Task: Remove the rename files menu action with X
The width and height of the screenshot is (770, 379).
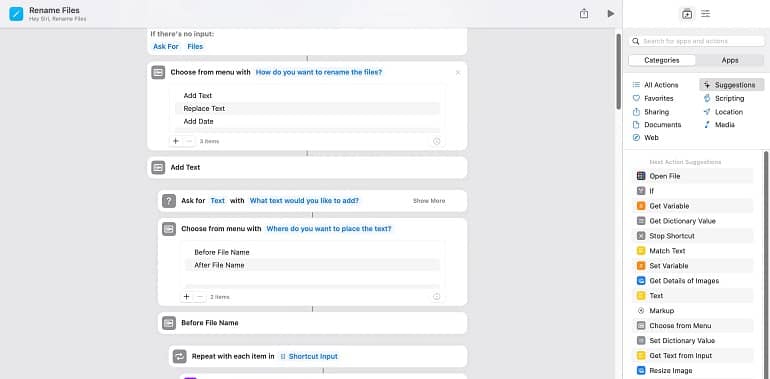Action: pos(458,73)
